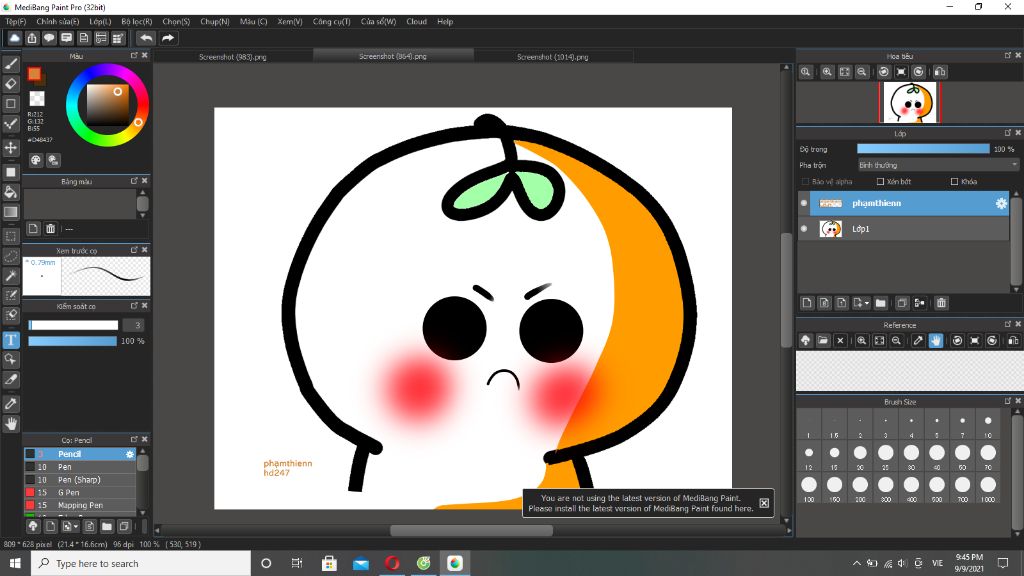Screen dimensions: 1024x576
Task: Switch to Screenshot (983).png tab
Action: 232,57
